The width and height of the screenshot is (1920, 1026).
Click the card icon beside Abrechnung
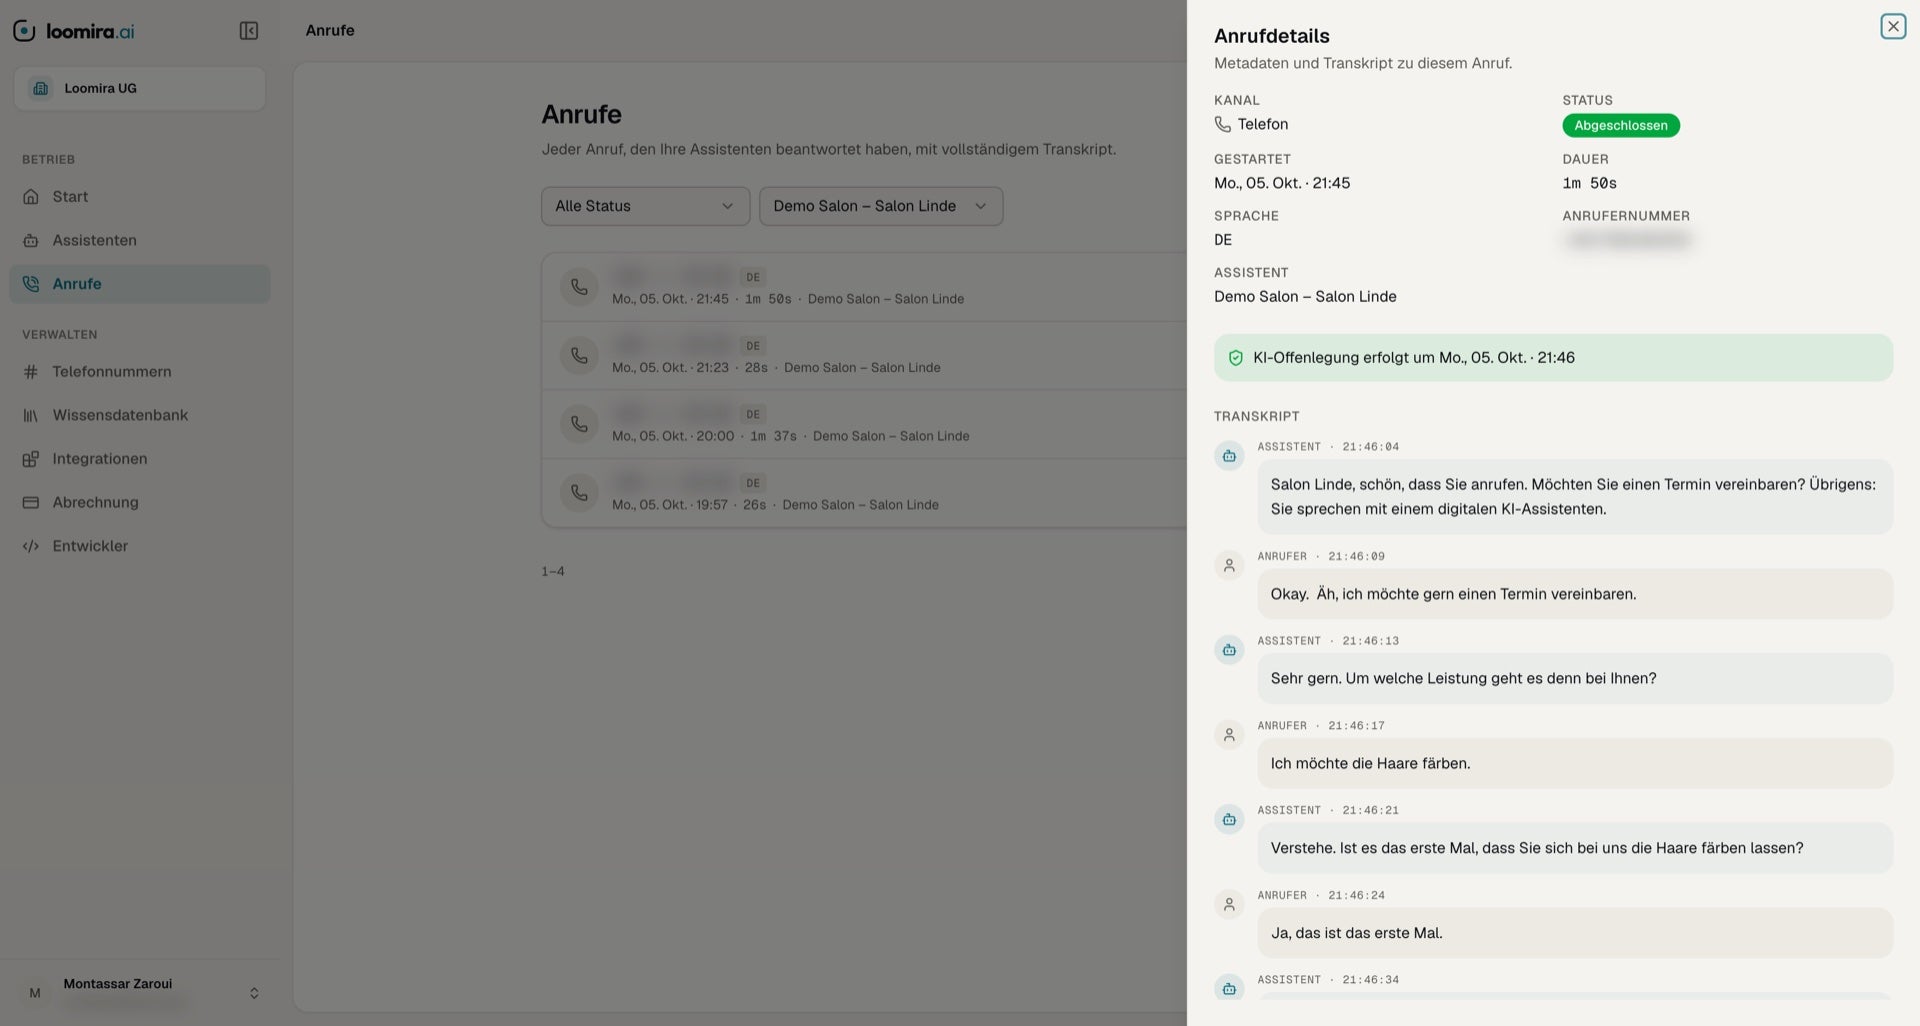click(x=31, y=502)
